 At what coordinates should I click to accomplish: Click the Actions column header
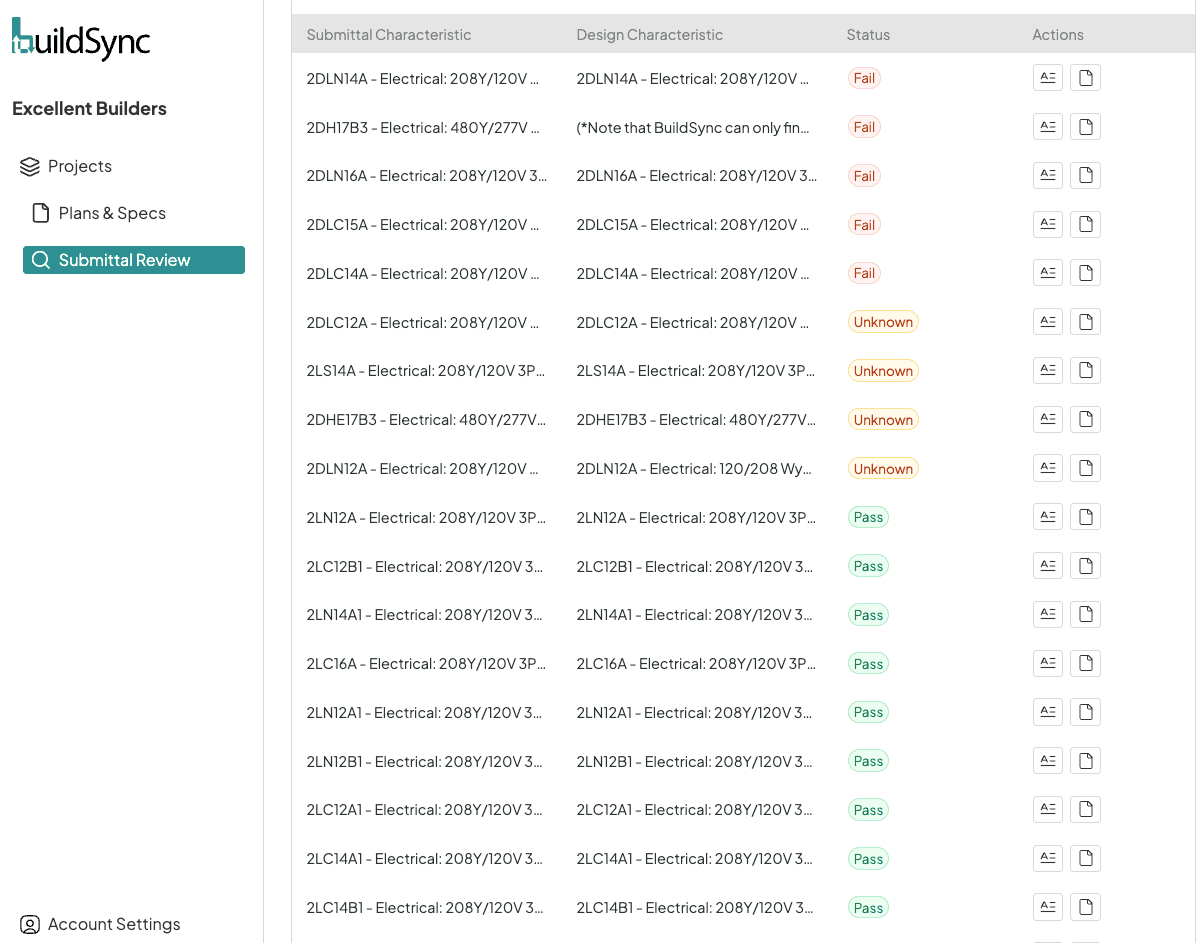pos(1057,34)
